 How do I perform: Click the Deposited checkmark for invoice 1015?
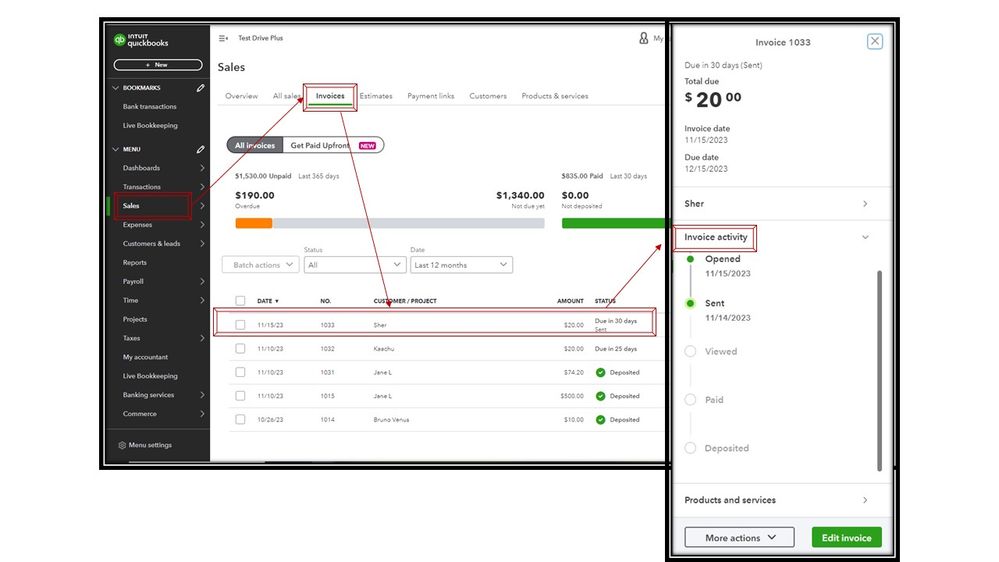pos(600,396)
